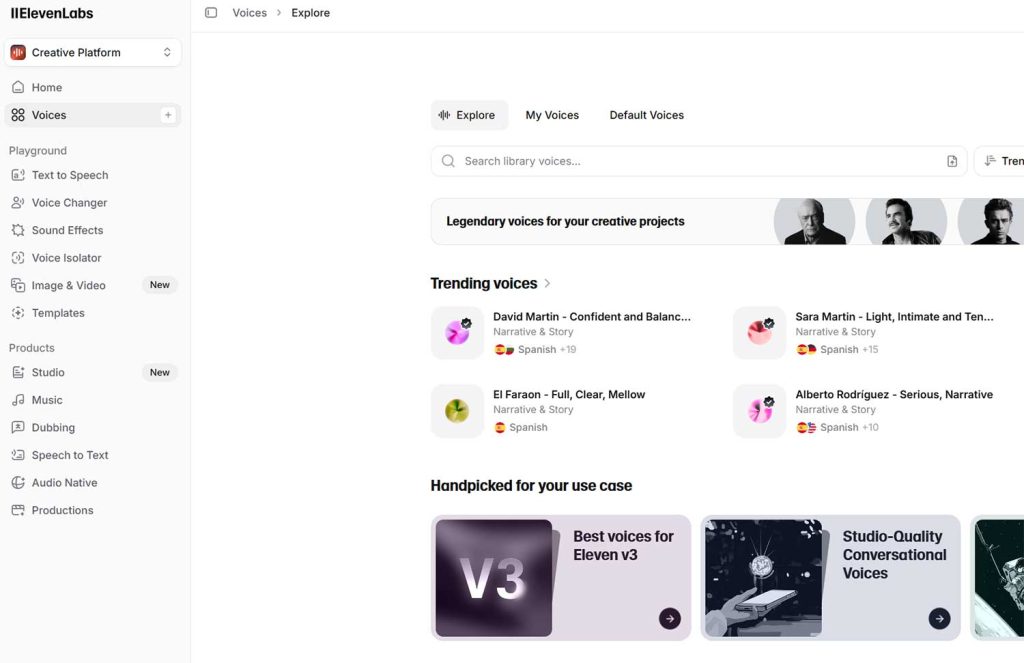Open the Audio Native product

point(93,483)
